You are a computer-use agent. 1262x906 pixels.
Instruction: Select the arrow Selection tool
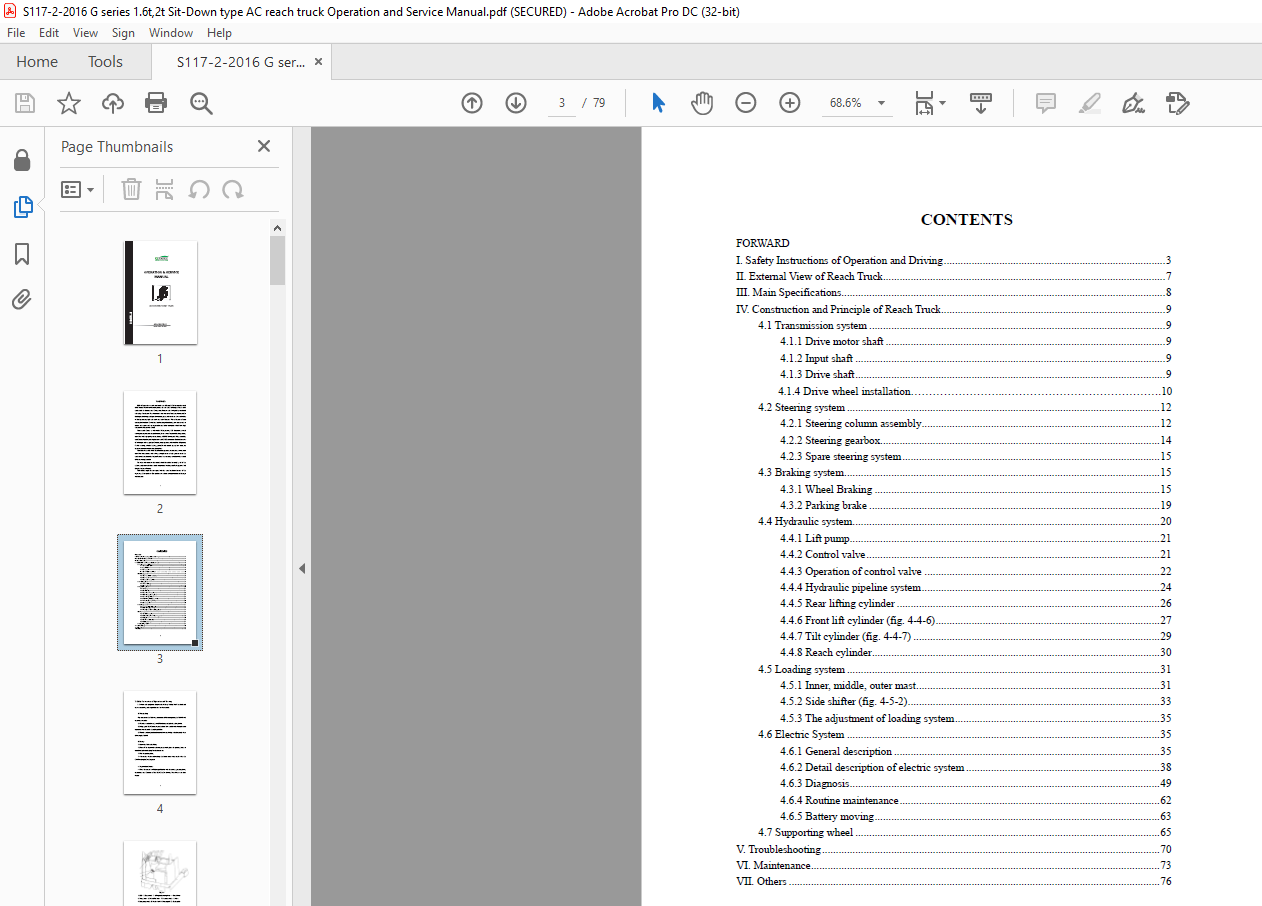[x=658, y=103]
